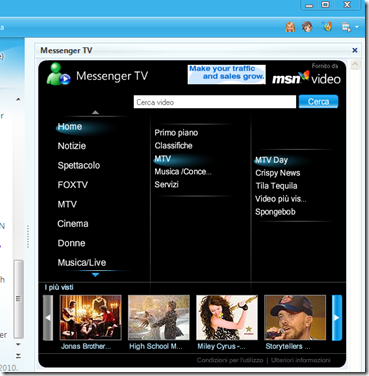369x376 pixels.
Task: Open Video più vis... item
Action: tap(281, 199)
